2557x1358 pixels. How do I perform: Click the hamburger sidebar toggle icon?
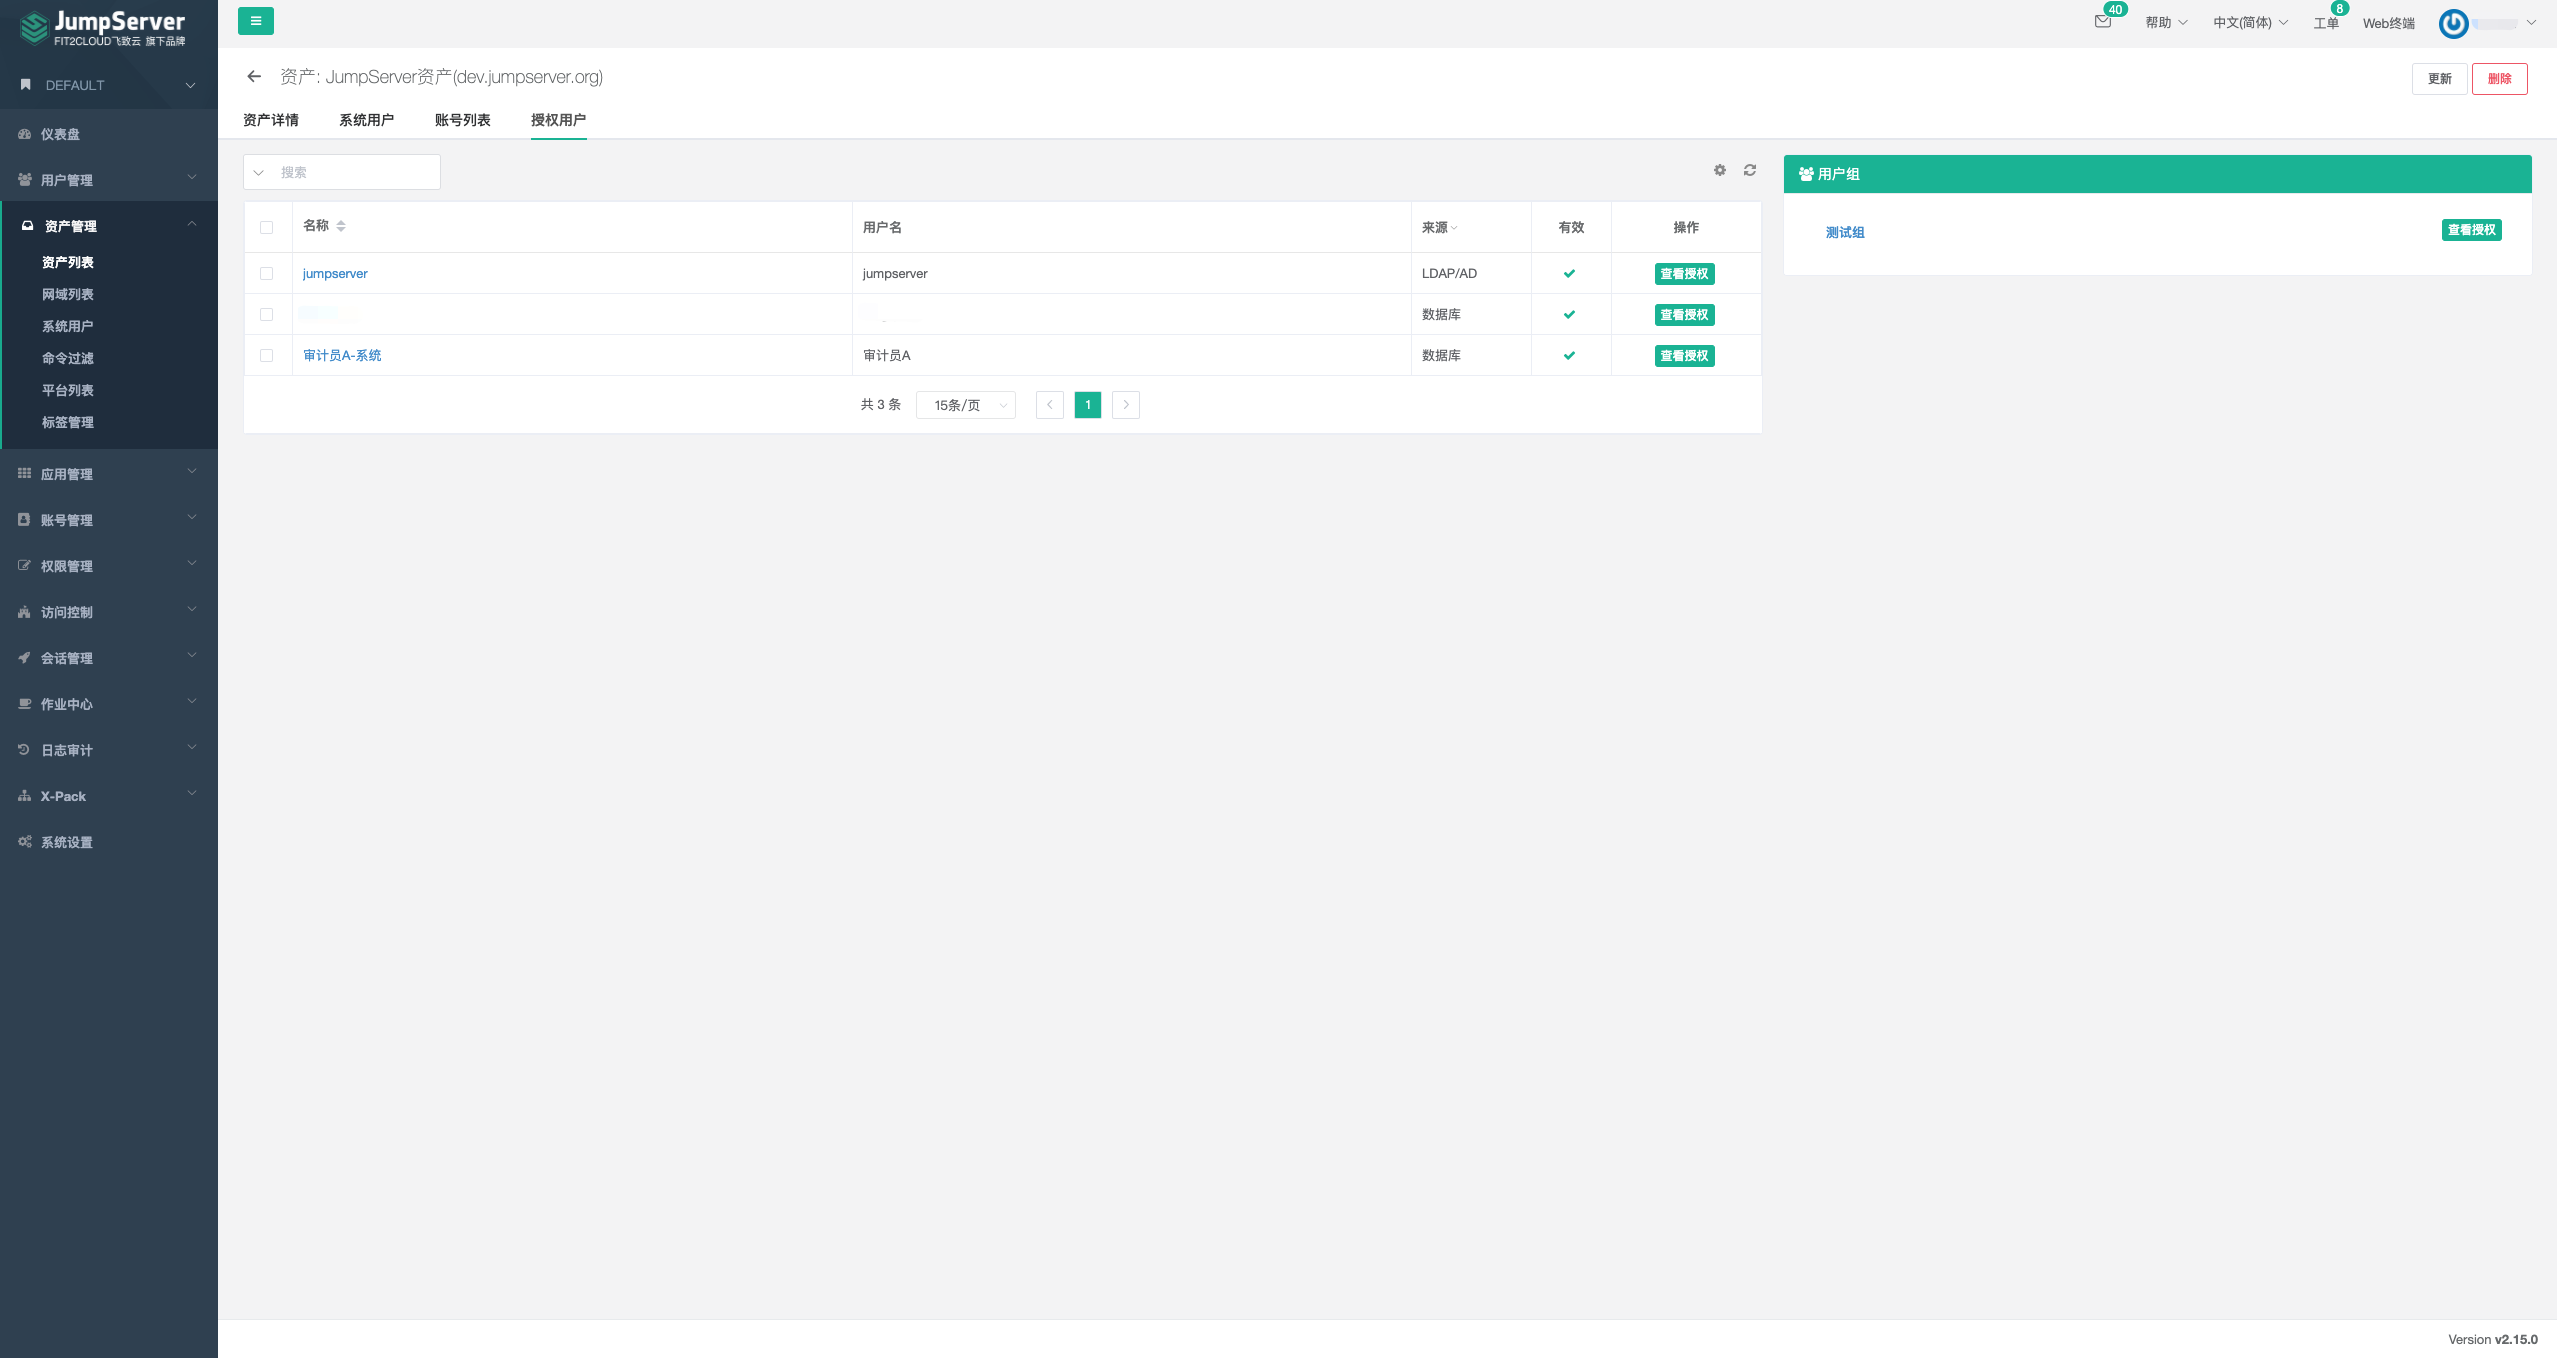[255, 21]
